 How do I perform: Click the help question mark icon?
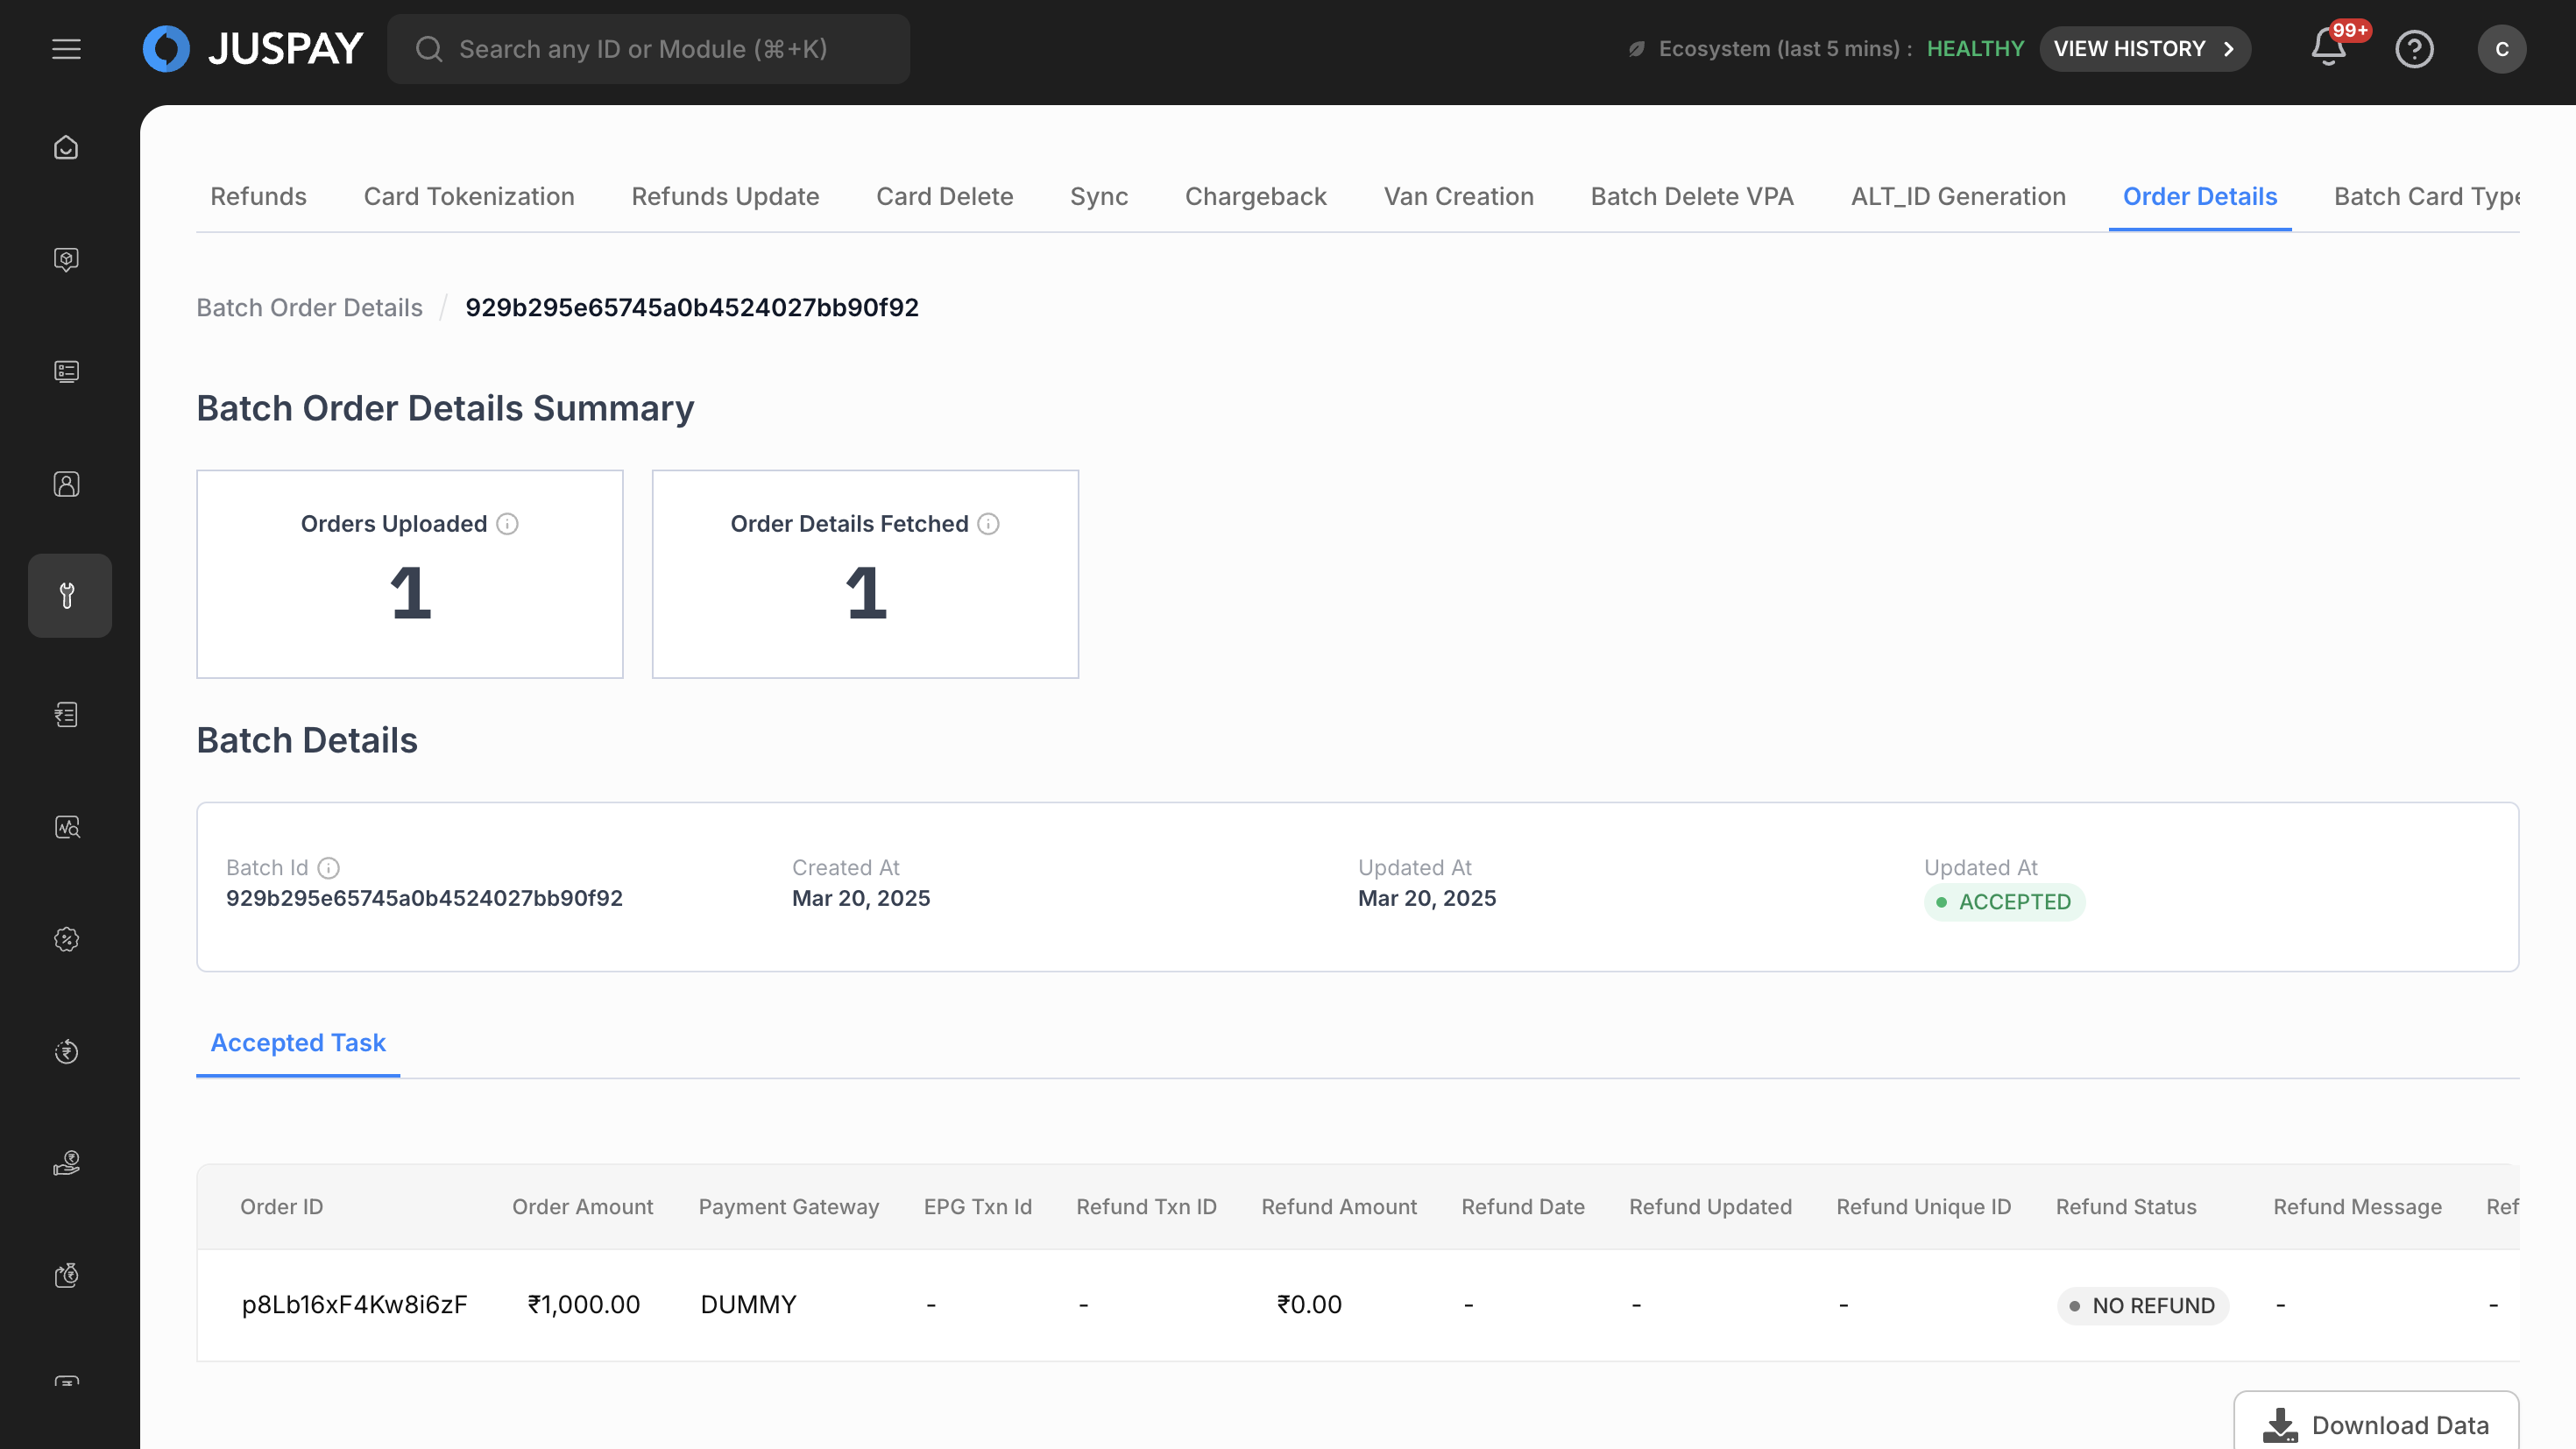coord(2414,49)
